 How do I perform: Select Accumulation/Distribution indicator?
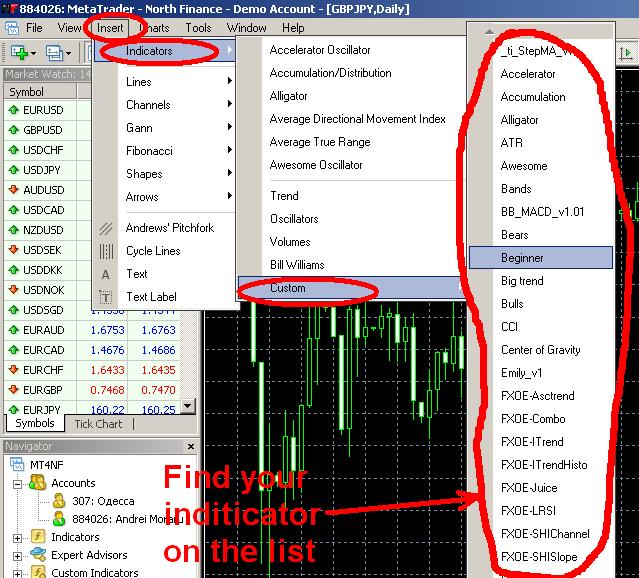[331, 73]
